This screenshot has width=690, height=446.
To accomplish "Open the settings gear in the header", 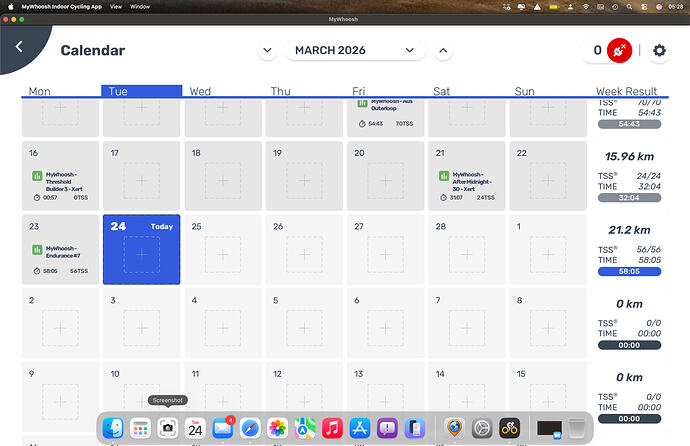I will (659, 50).
